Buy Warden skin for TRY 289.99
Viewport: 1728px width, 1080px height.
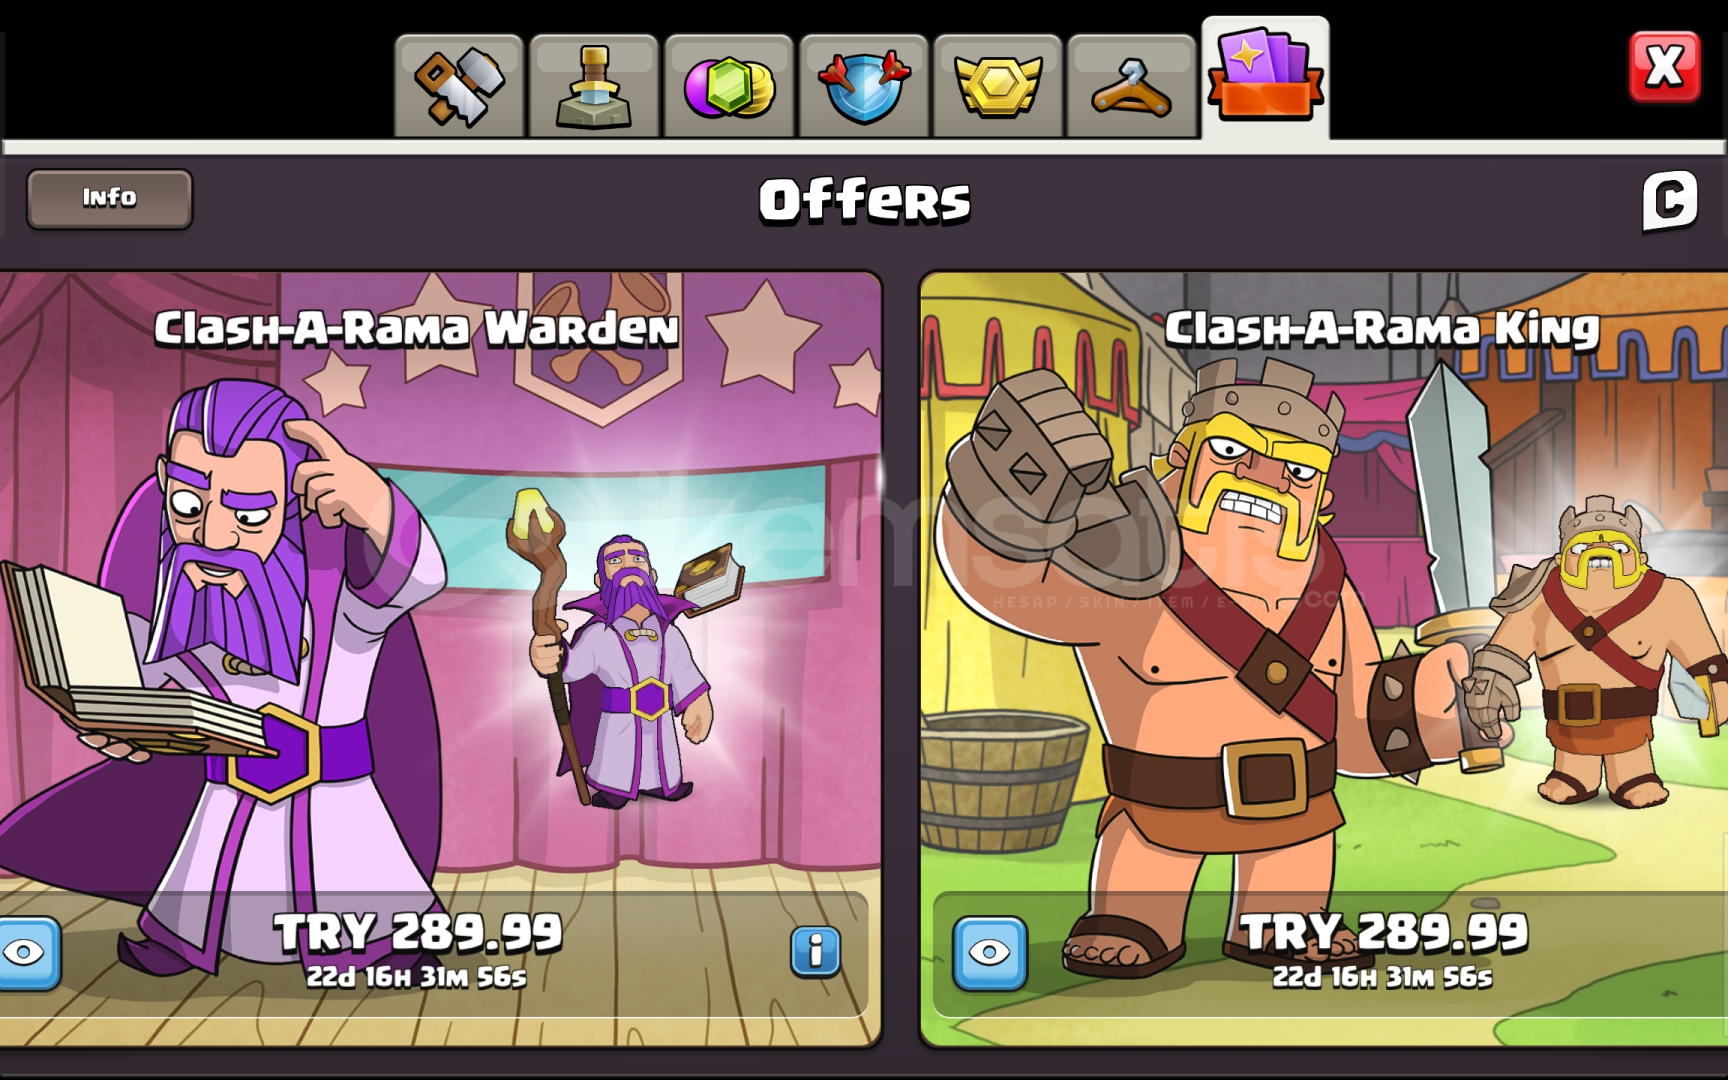(x=418, y=932)
